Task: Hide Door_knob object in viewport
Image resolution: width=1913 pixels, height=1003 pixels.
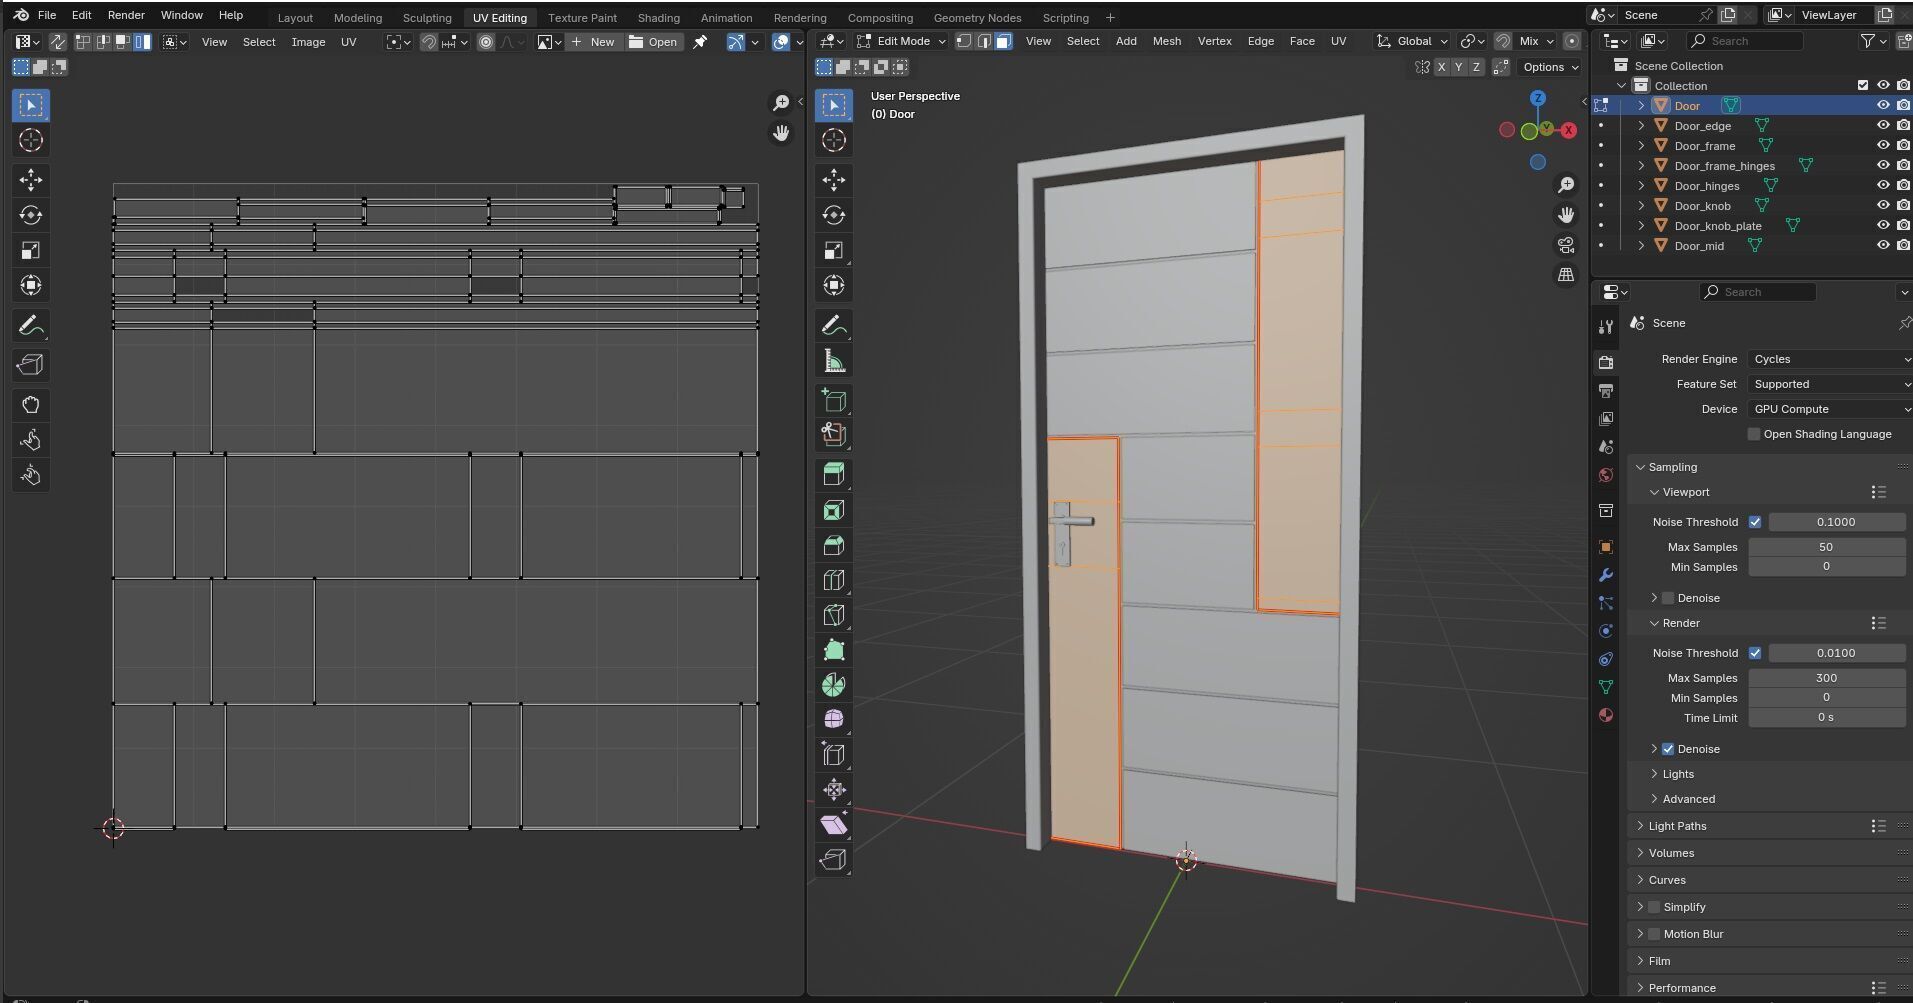Action: [x=1883, y=206]
